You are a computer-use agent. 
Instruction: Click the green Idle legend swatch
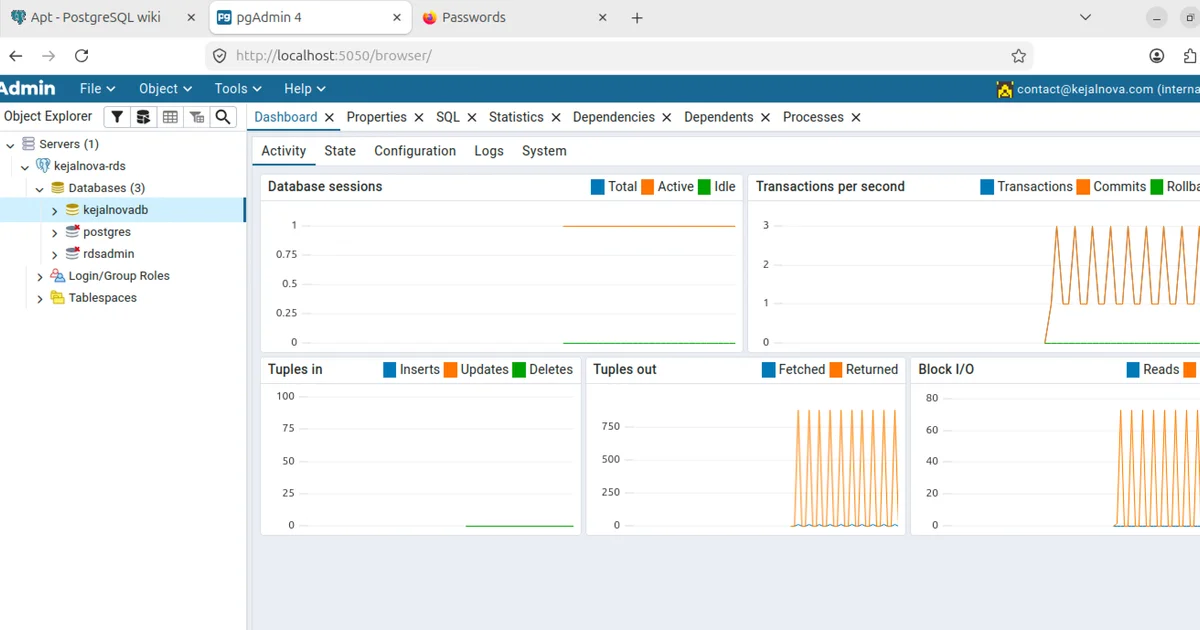point(704,187)
